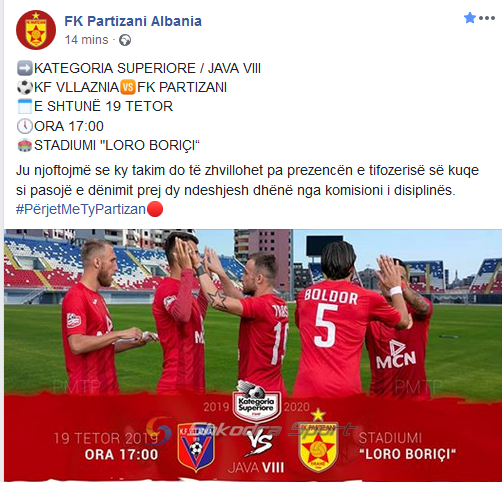Viewport: 502px width, 482px height.
Task: Click the calendar emoji beside date
Action: click(25, 107)
